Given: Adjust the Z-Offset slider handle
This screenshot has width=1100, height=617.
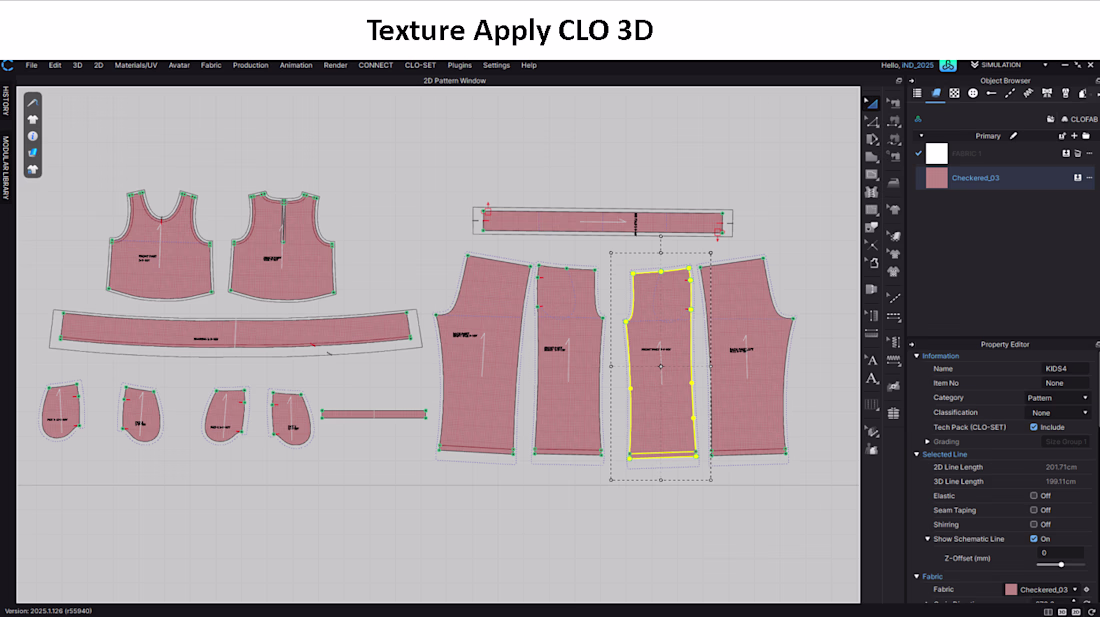Looking at the screenshot, I should pos(1061,564).
